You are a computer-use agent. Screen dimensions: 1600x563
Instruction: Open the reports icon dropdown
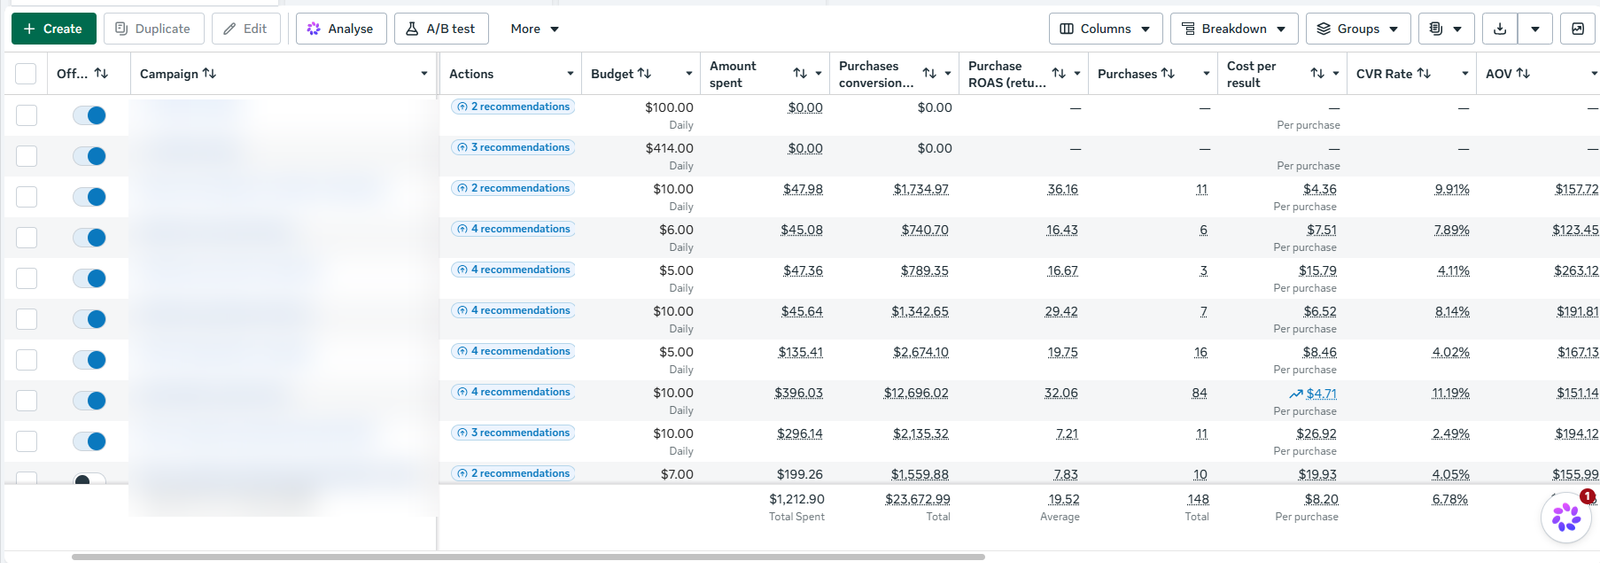[1446, 29]
